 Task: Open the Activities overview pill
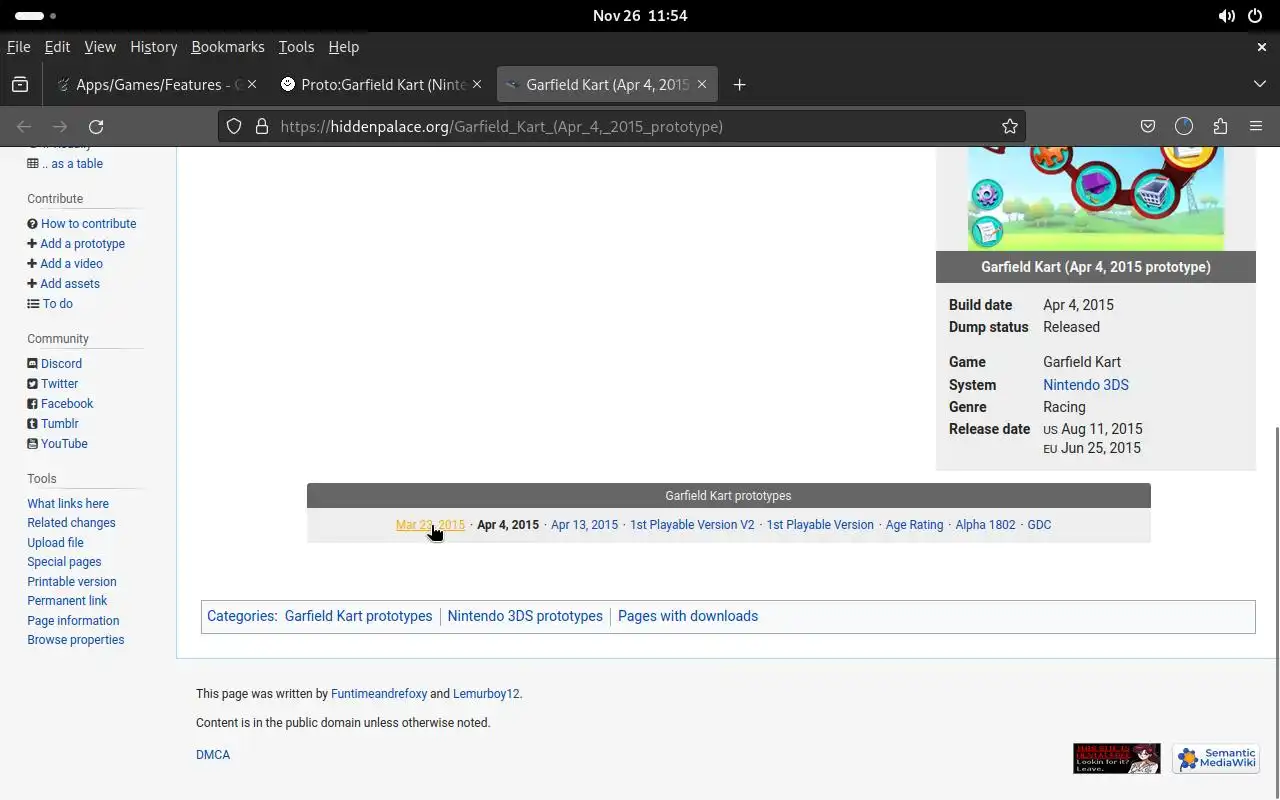(x=36, y=16)
